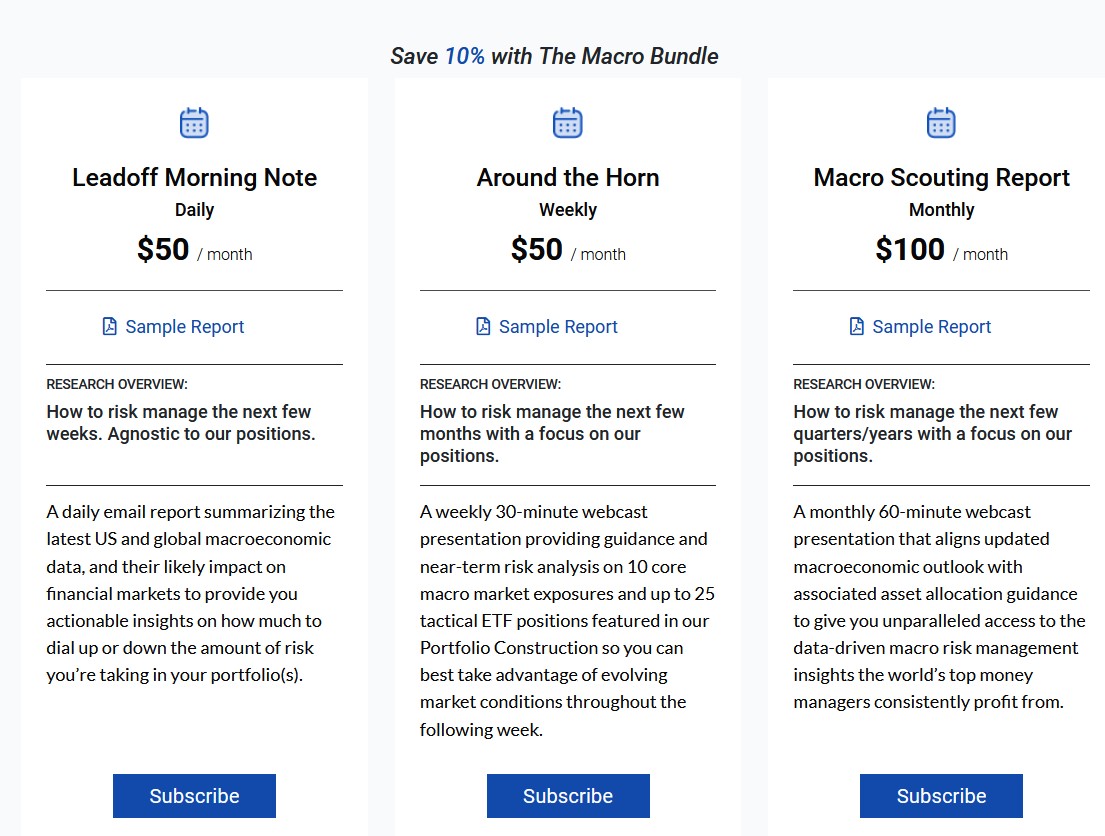The image size is (1105, 836).
Task: Subscribe to Around the Horn weekly
Action: coord(568,796)
